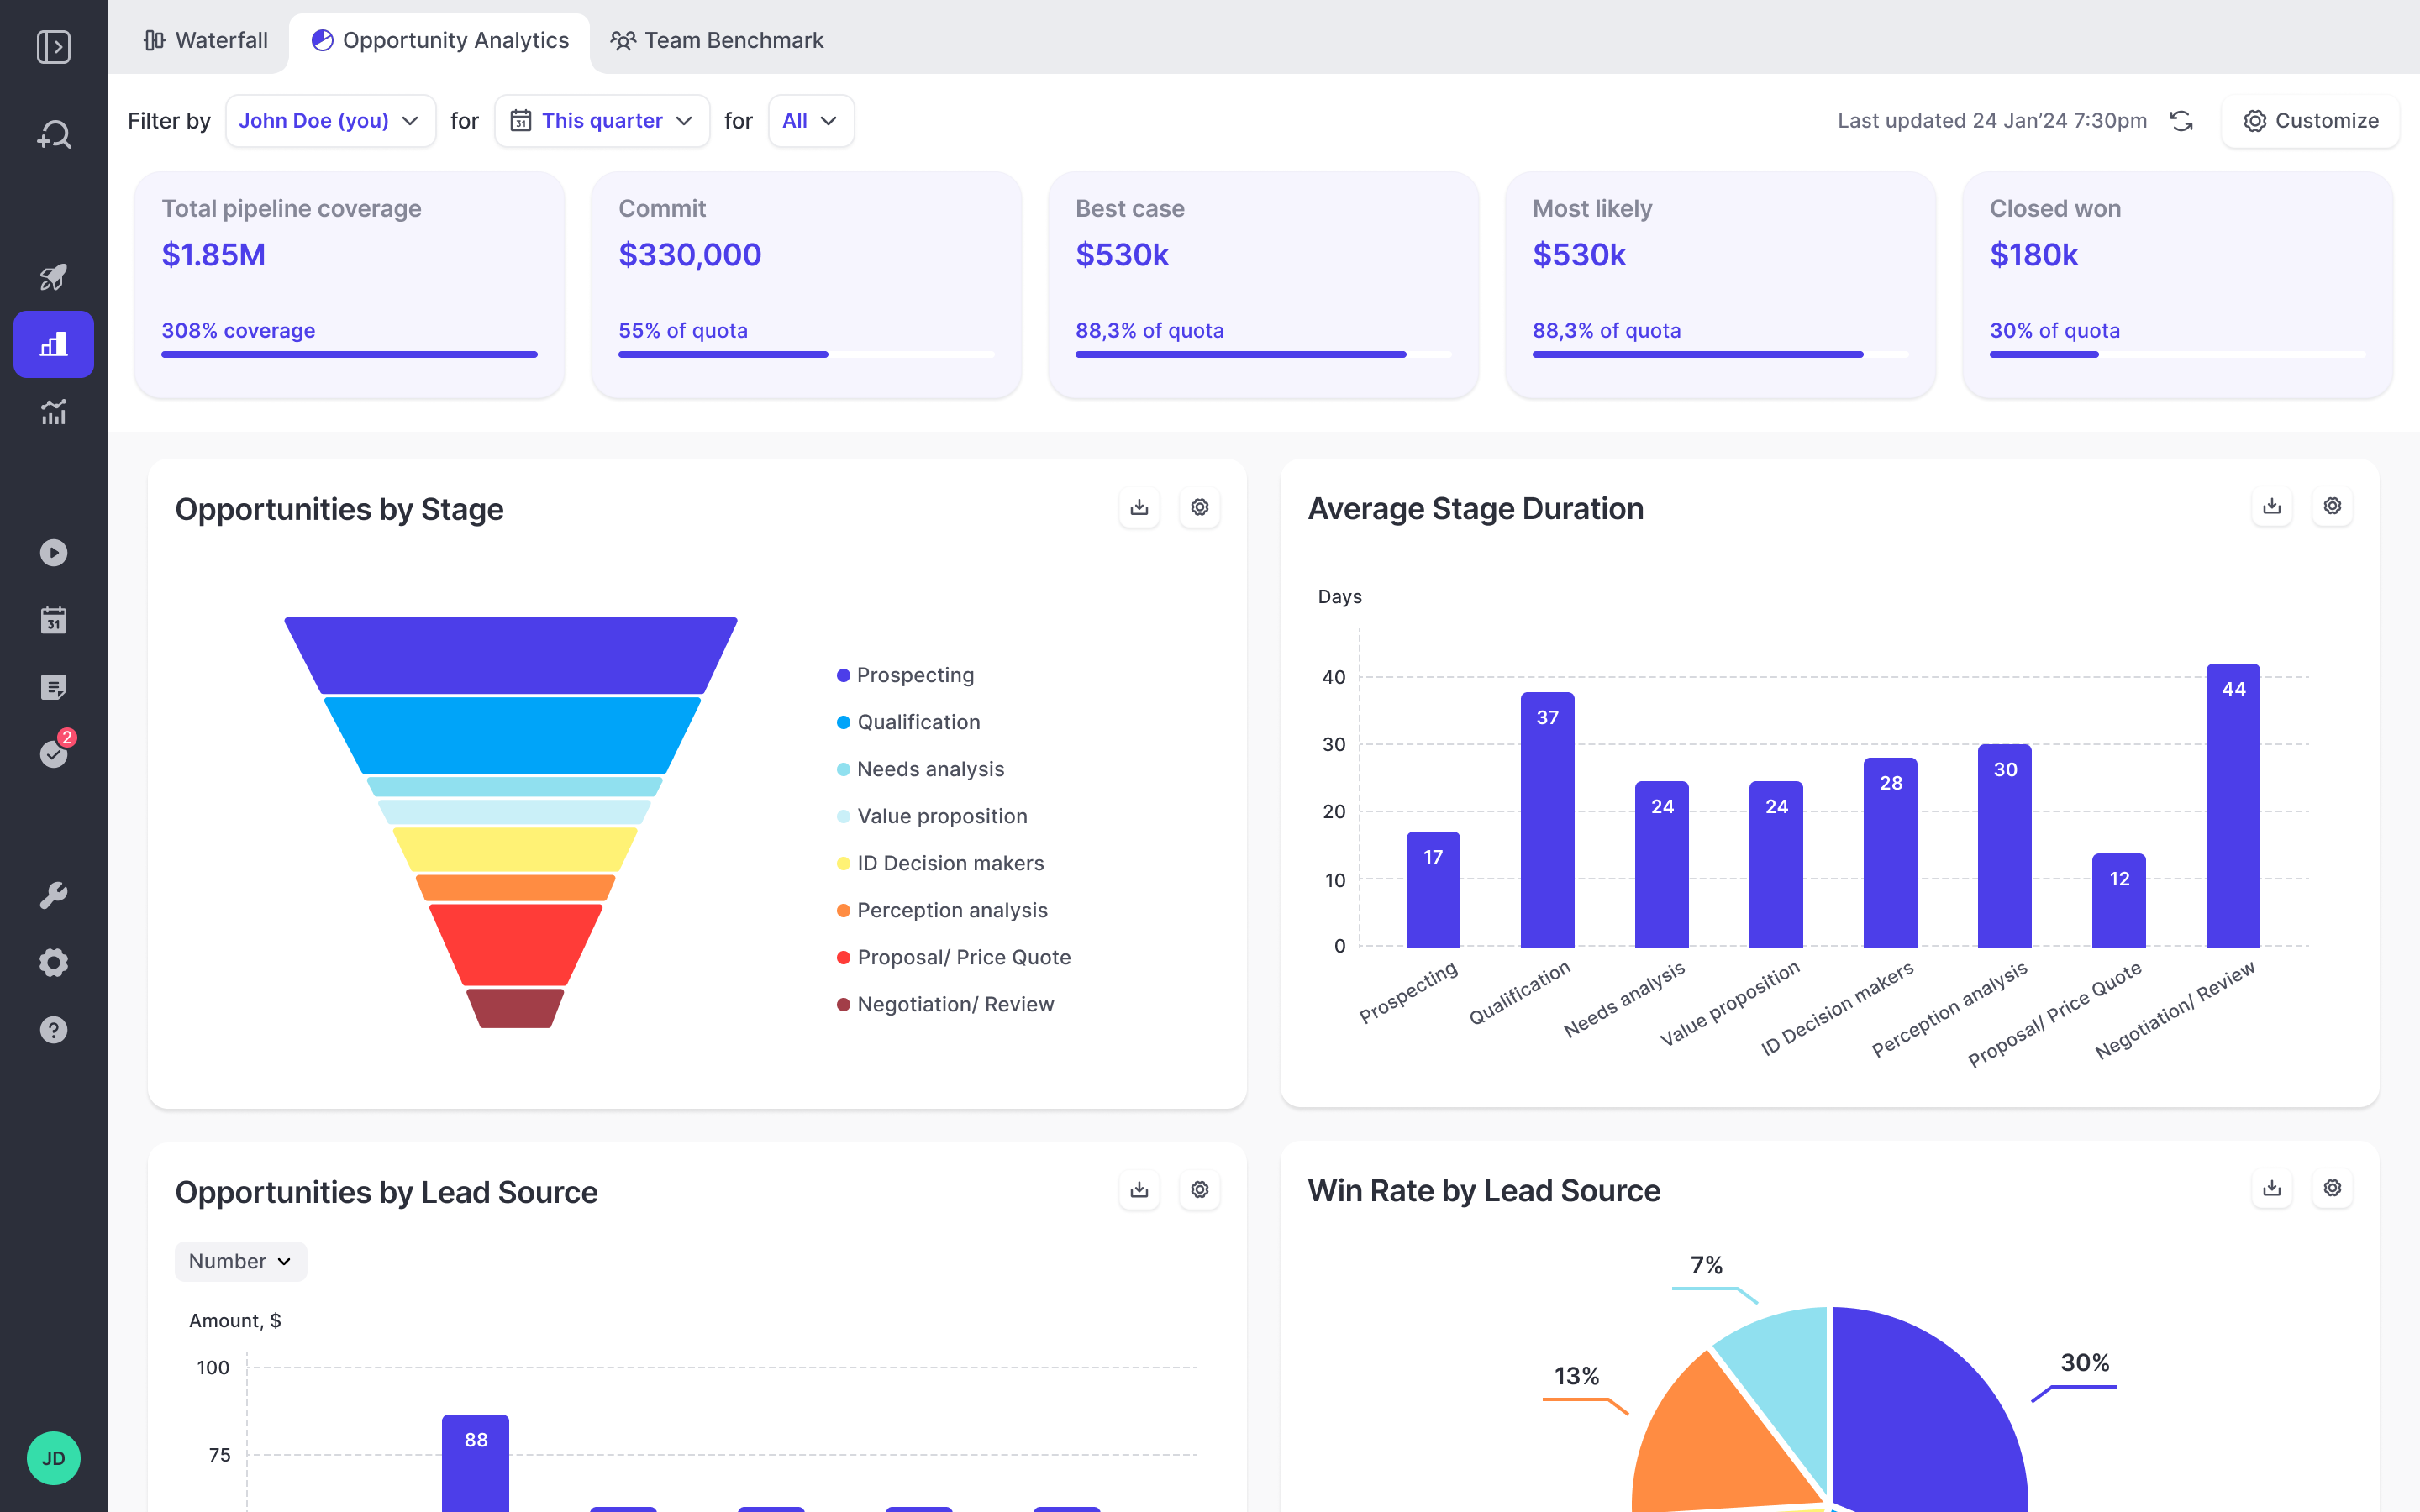The width and height of the screenshot is (2420, 1512).
Task: Open Opportunities by Lead Source settings
Action: pyautogui.click(x=1200, y=1189)
